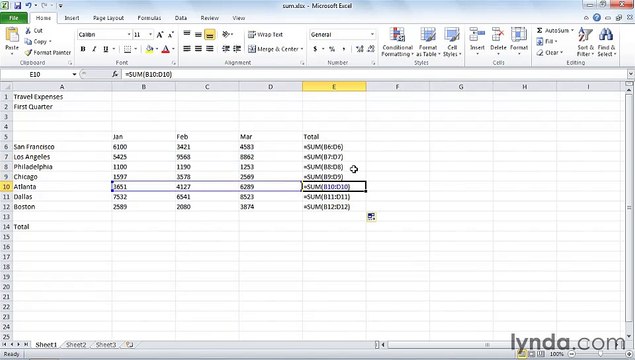The image size is (635, 360).
Task: Expand the Name Box dropdown arrow
Action: 74,74
